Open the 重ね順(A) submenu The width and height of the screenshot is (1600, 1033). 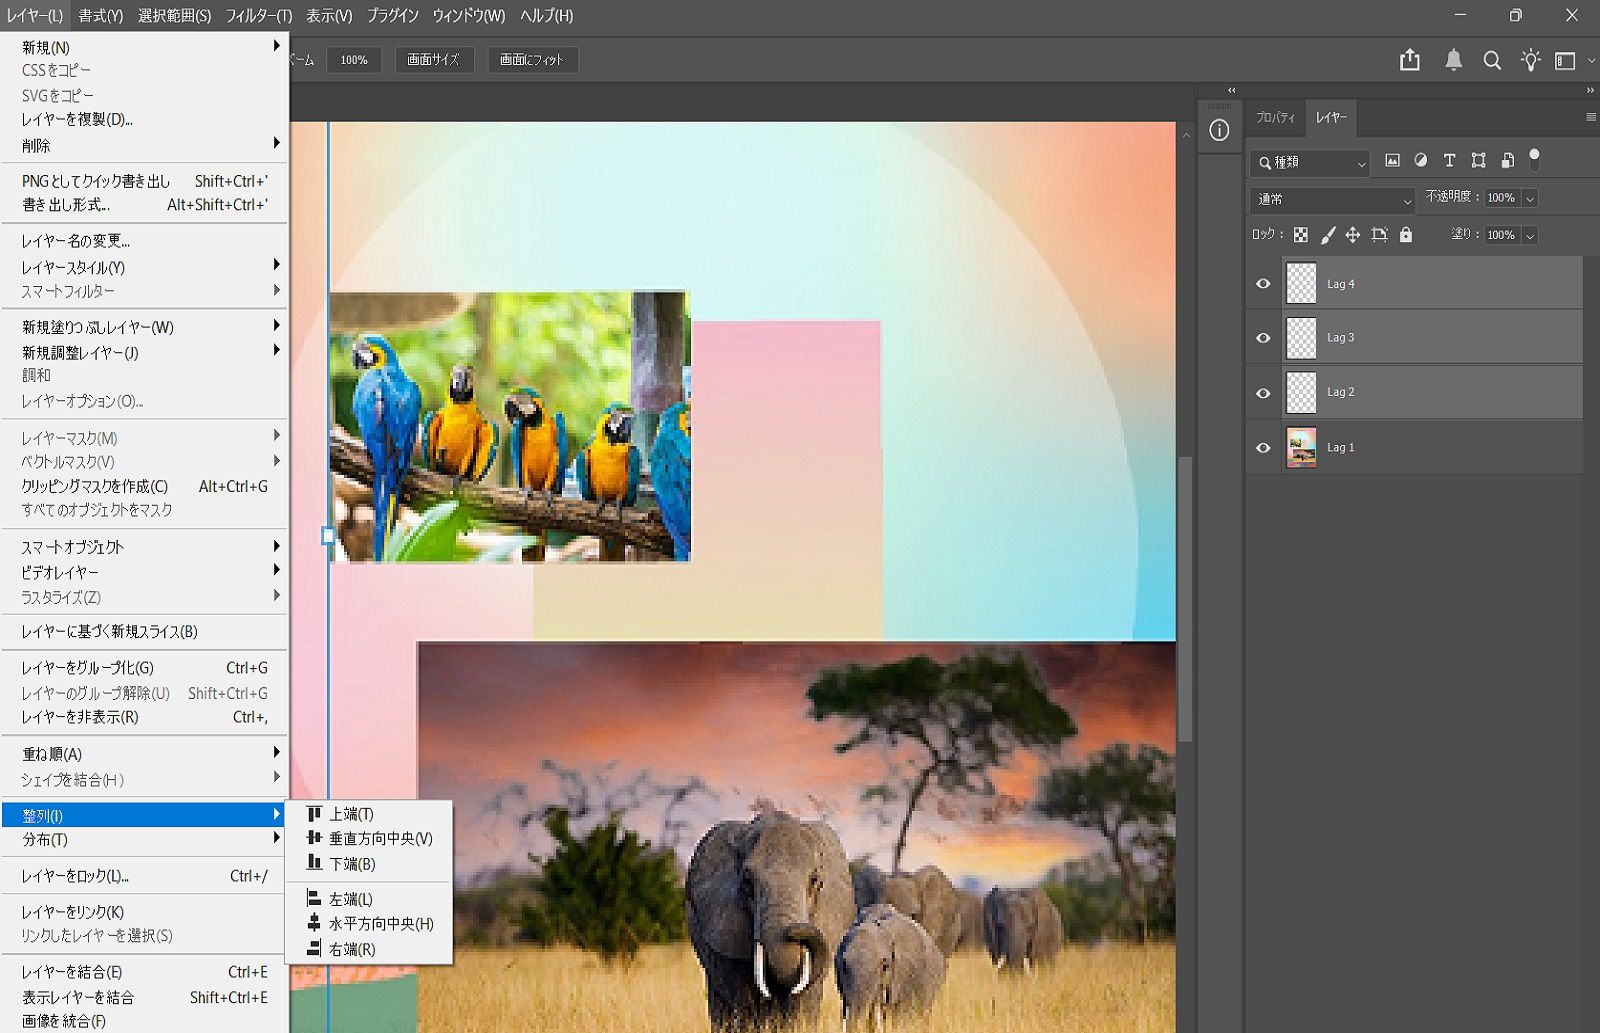coord(145,754)
